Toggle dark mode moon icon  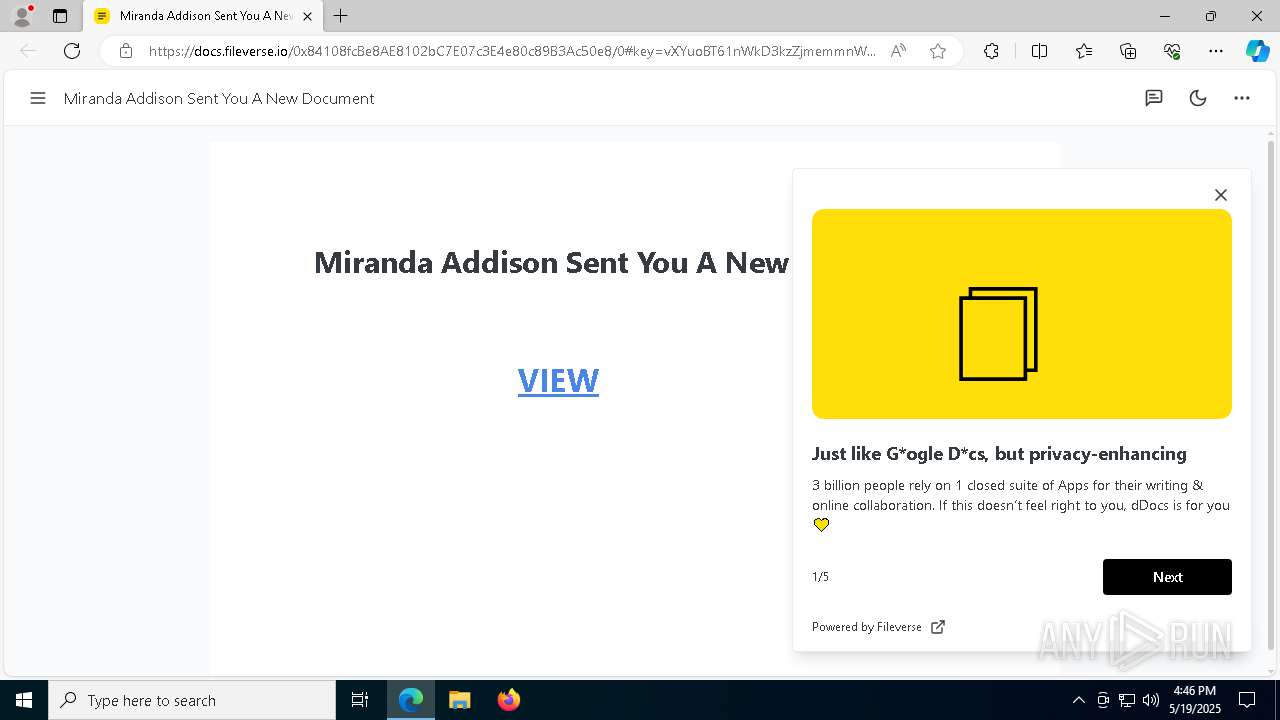[1198, 98]
